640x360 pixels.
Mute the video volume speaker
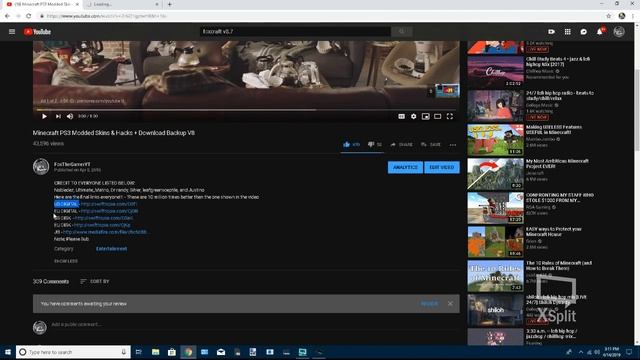tap(70, 116)
